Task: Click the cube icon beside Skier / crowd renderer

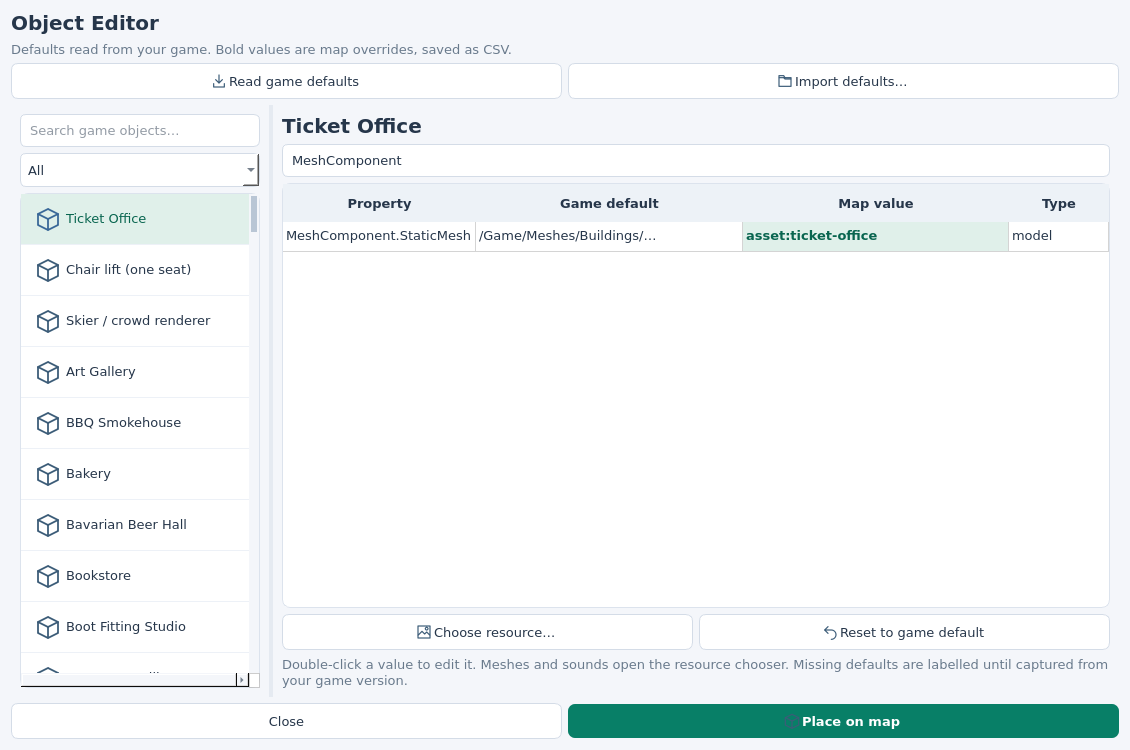Action: click(x=48, y=321)
